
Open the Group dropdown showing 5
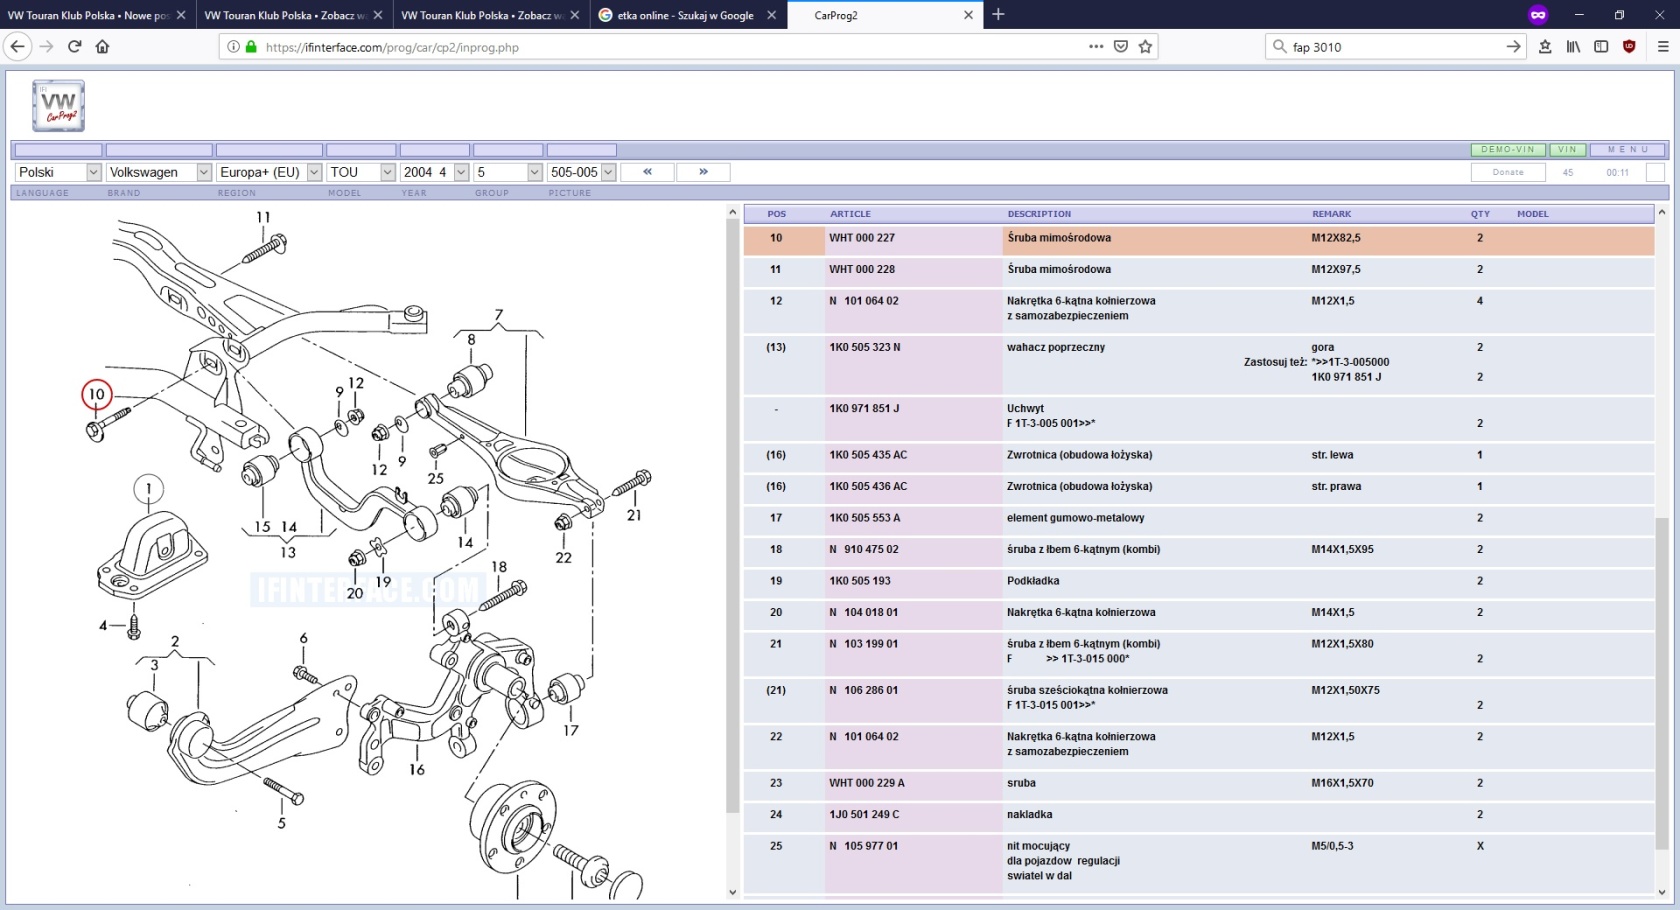[508, 172]
